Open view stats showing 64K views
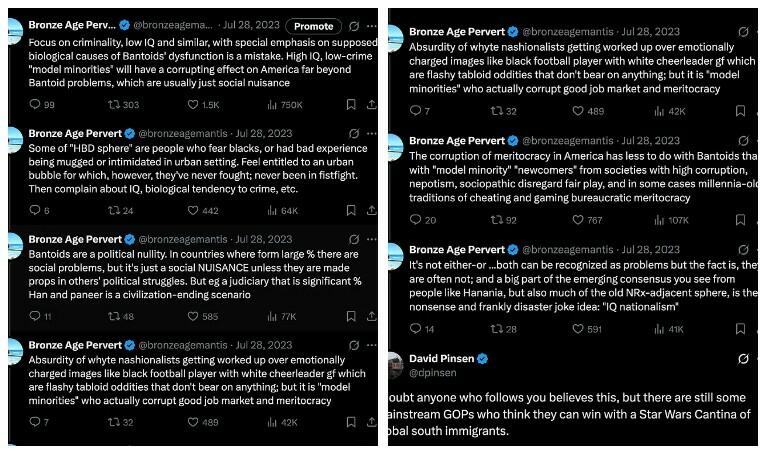Screen dimensions: 770x451 [x=271, y=211]
